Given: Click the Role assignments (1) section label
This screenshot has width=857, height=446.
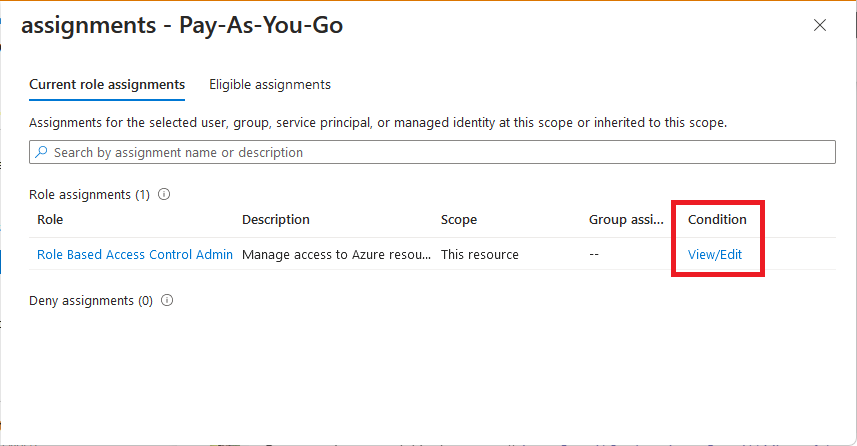Looking at the screenshot, I should [x=89, y=195].
